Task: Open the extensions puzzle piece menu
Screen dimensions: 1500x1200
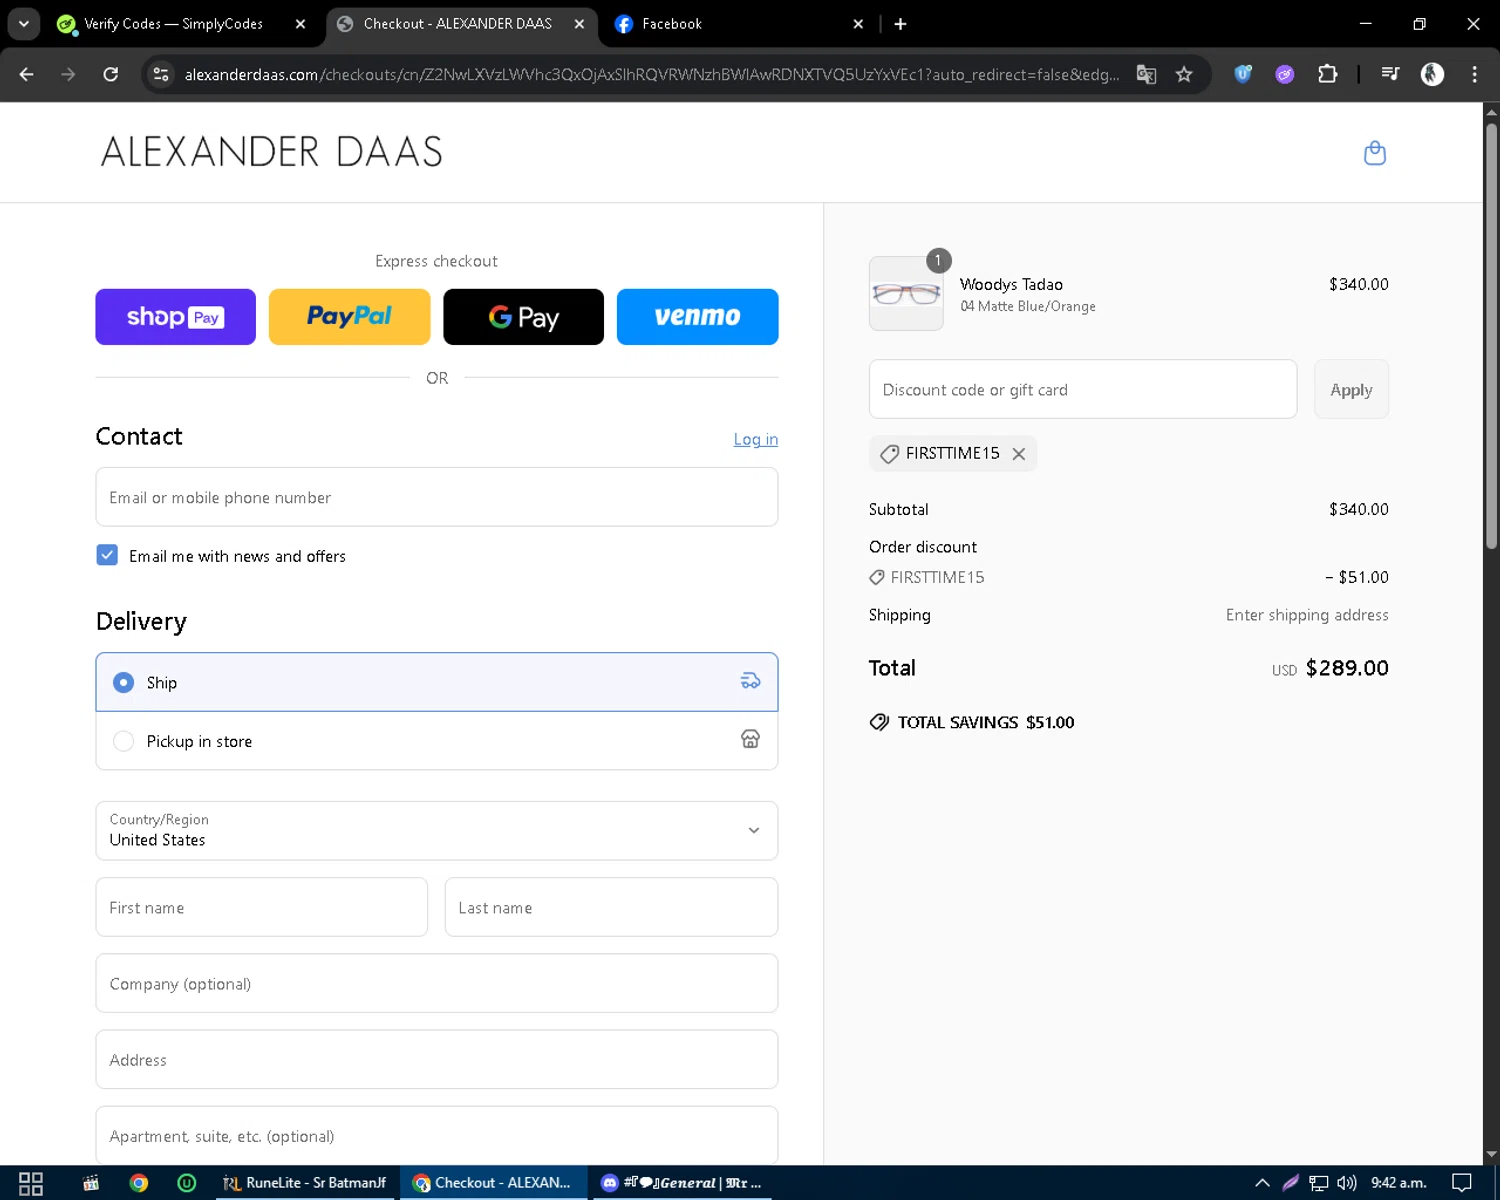Action: tap(1328, 73)
